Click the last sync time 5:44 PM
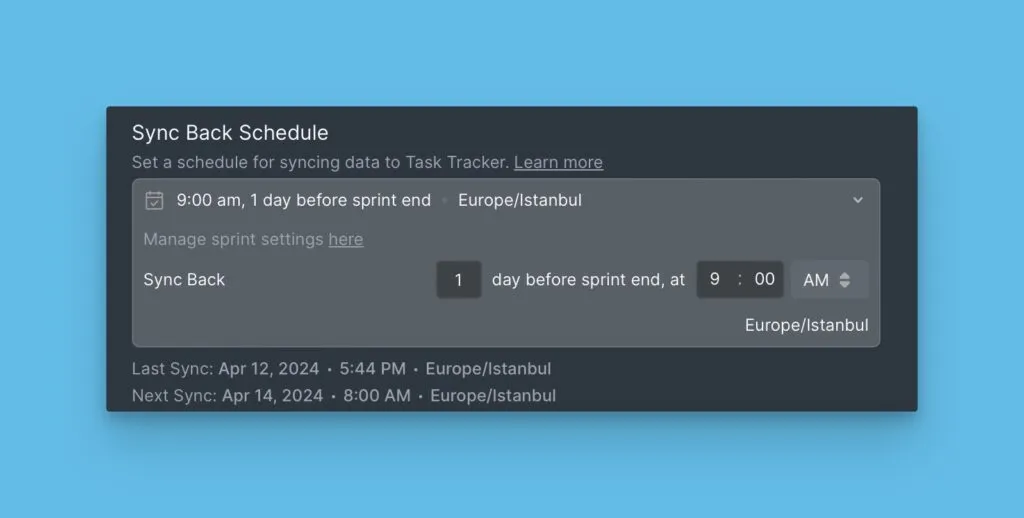Image resolution: width=1024 pixels, height=518 pixels. point(372,369)
